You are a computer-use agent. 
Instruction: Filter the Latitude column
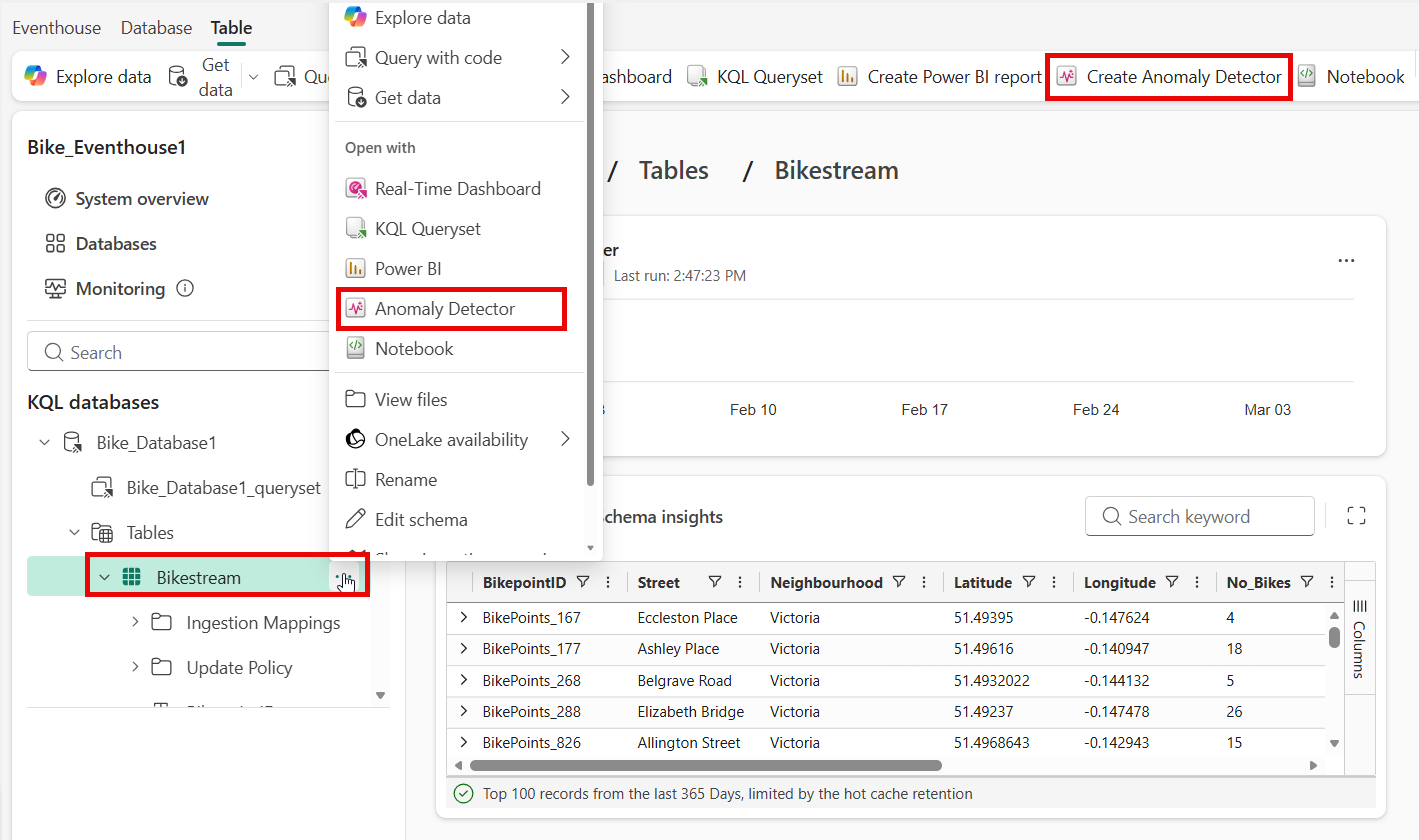[x=1028, y=582]
